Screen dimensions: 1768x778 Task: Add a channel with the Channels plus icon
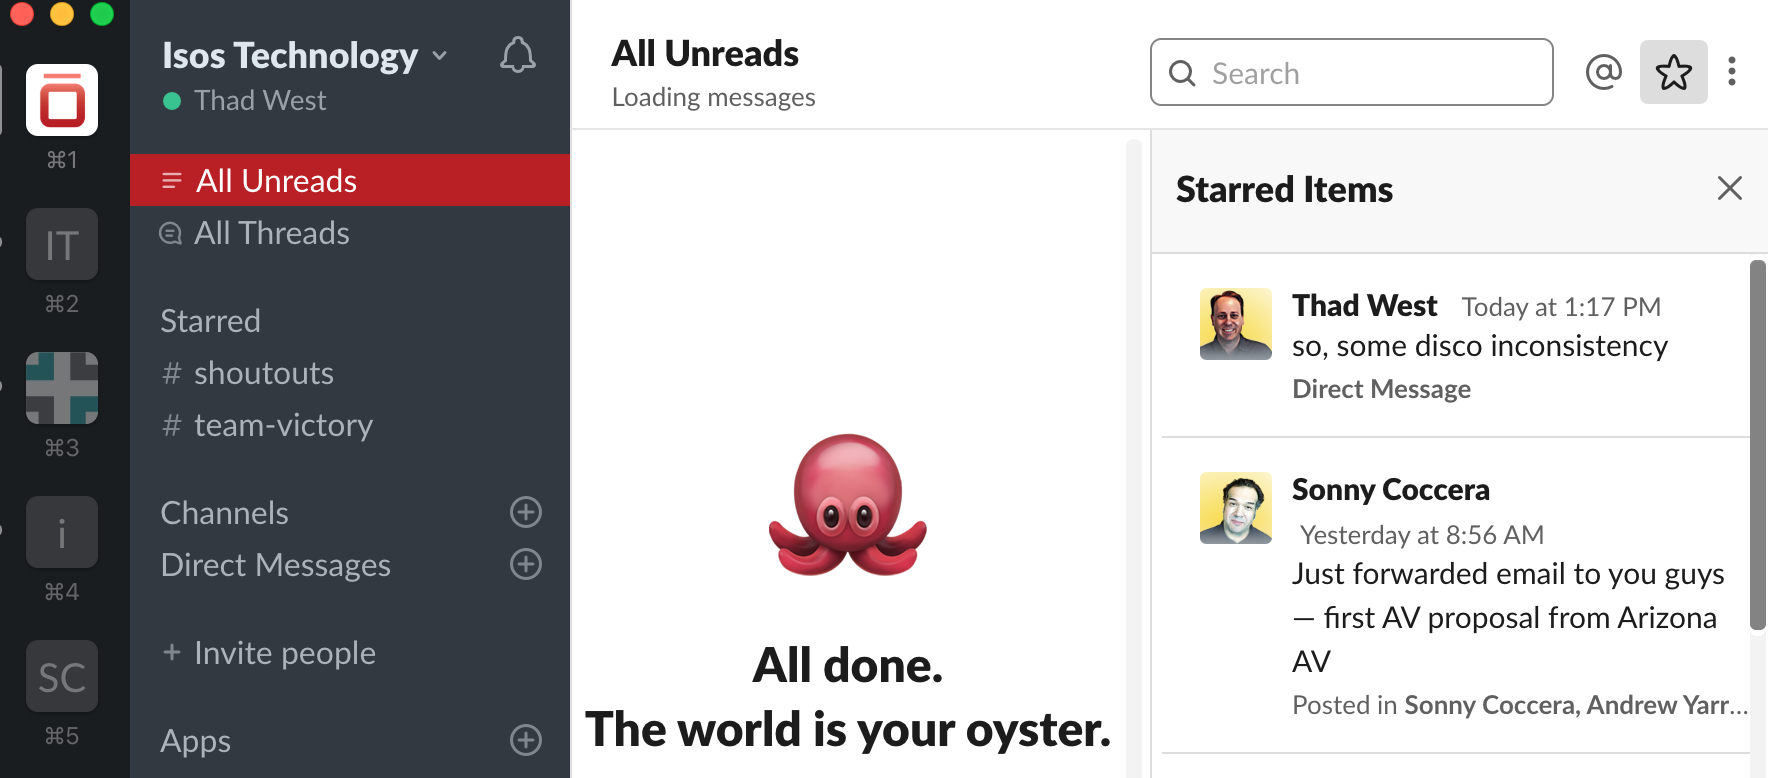pos(525,512)
